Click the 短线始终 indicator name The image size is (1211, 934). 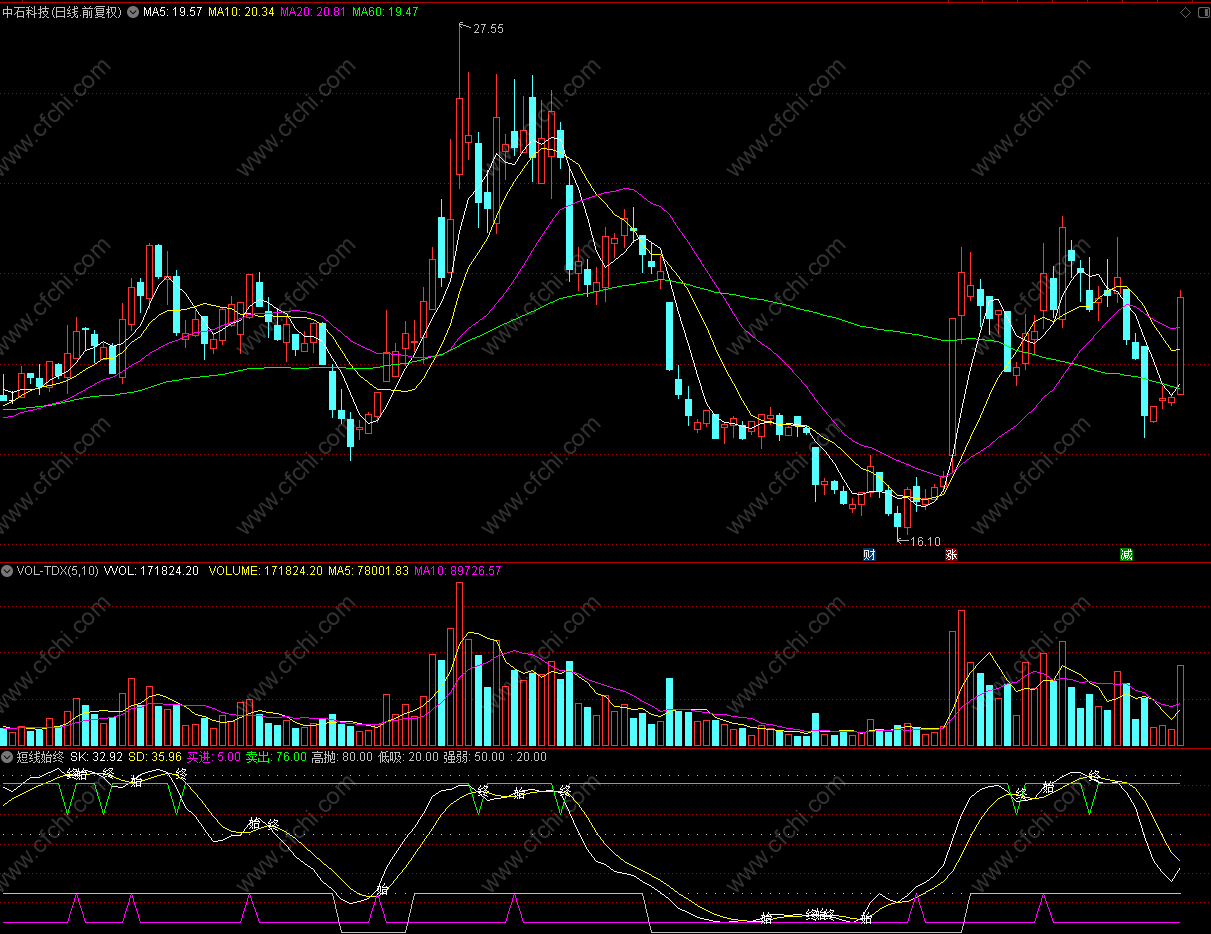41,757
